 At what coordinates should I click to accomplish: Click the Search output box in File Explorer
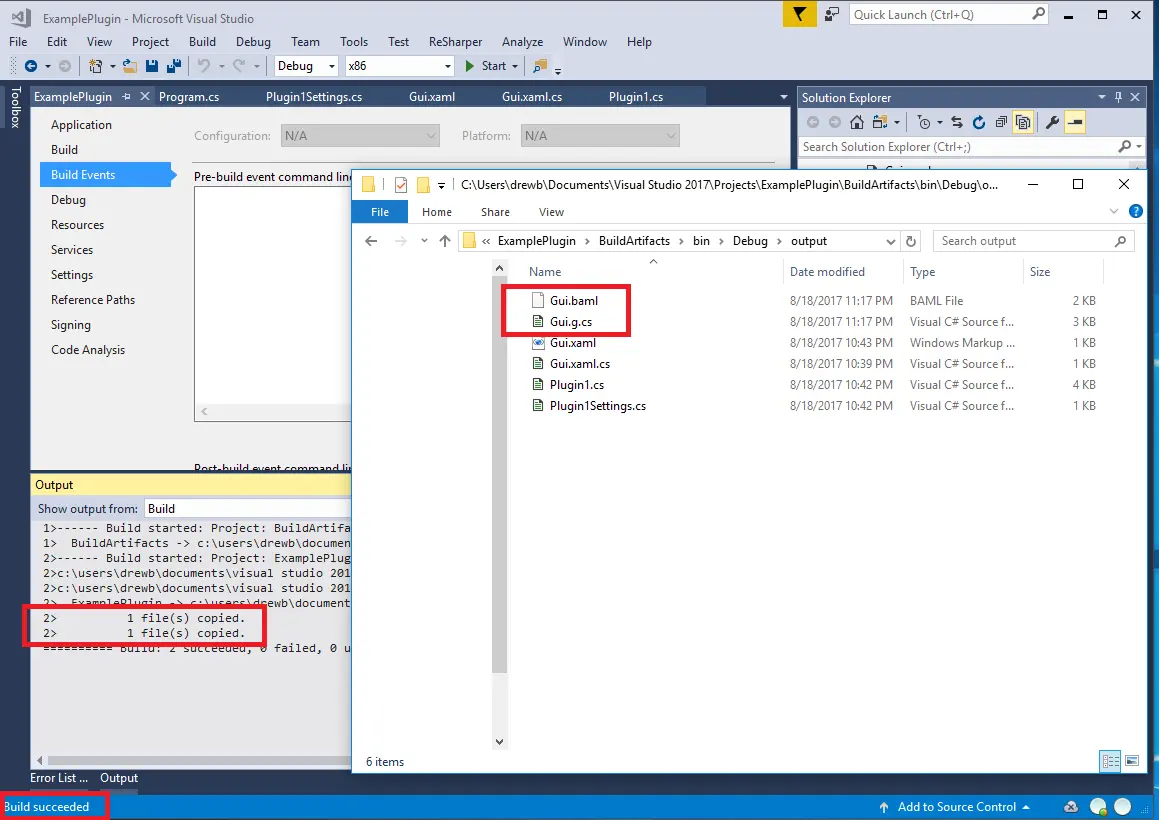click(x=1033, y=241)
